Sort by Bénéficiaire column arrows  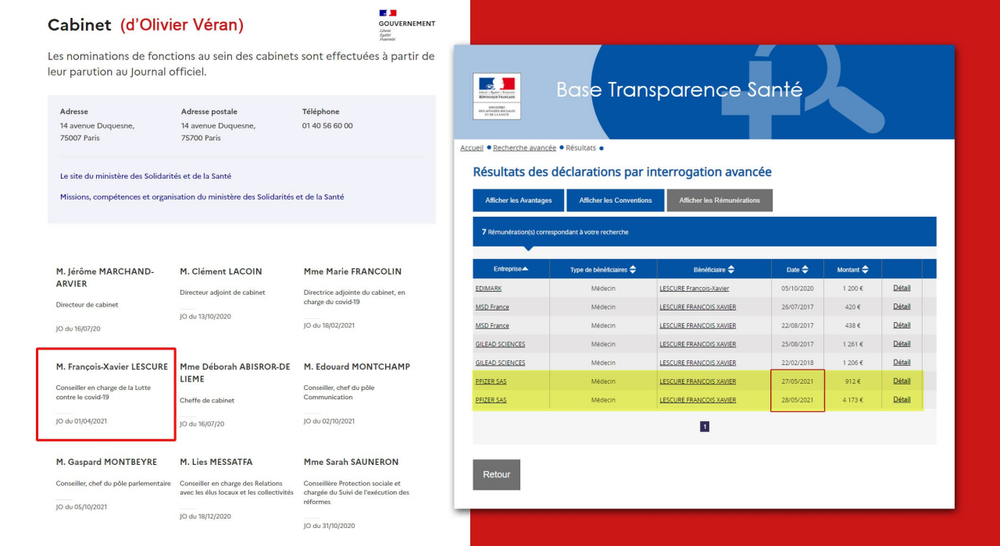pos(731,270)
